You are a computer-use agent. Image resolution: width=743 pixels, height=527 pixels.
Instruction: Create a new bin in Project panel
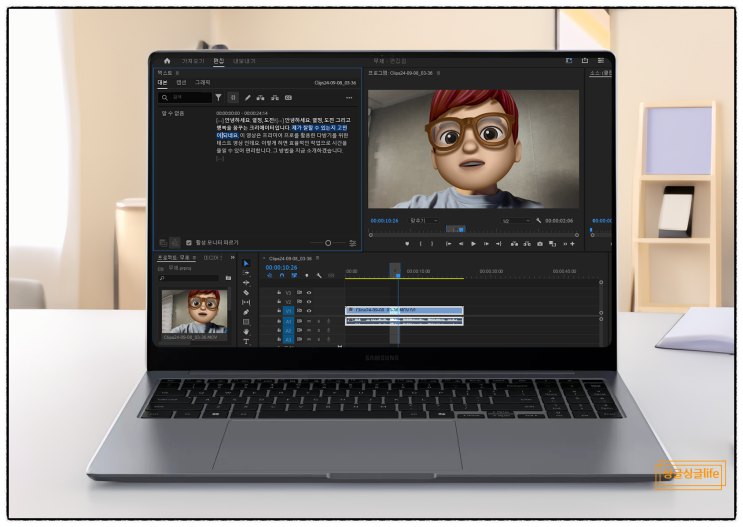click(228, 278)
